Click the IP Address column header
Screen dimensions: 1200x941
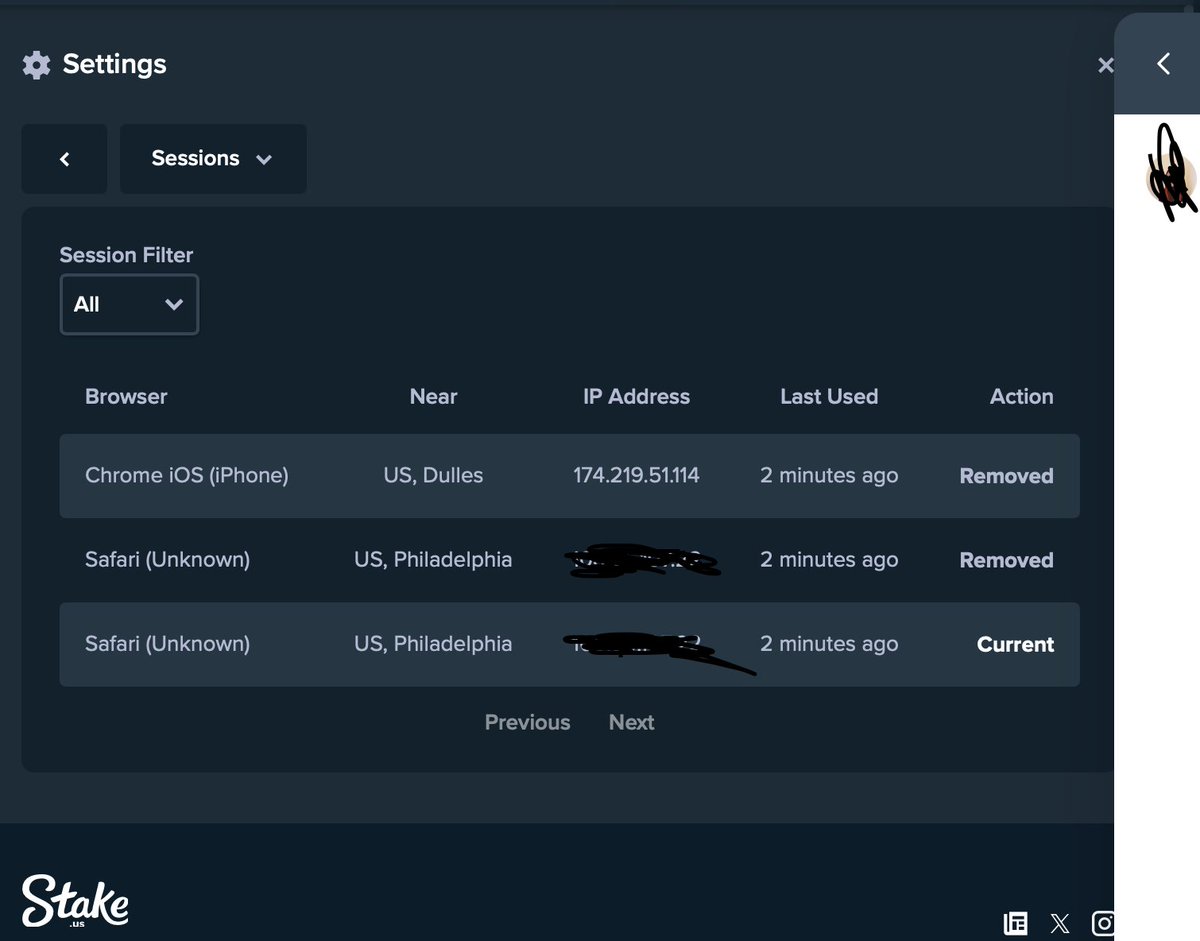click(636, 397)
